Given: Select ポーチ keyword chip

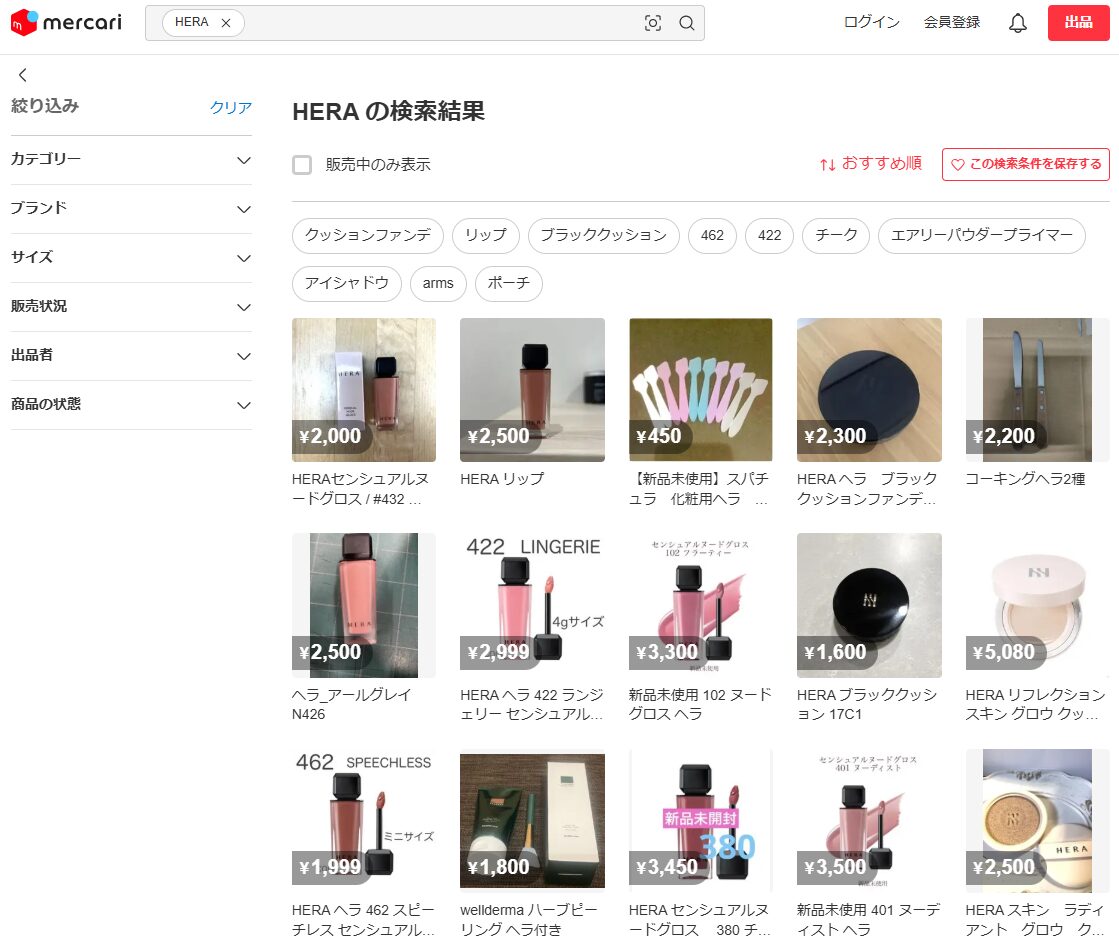Looking at the screenshot, I should [509, 283].
